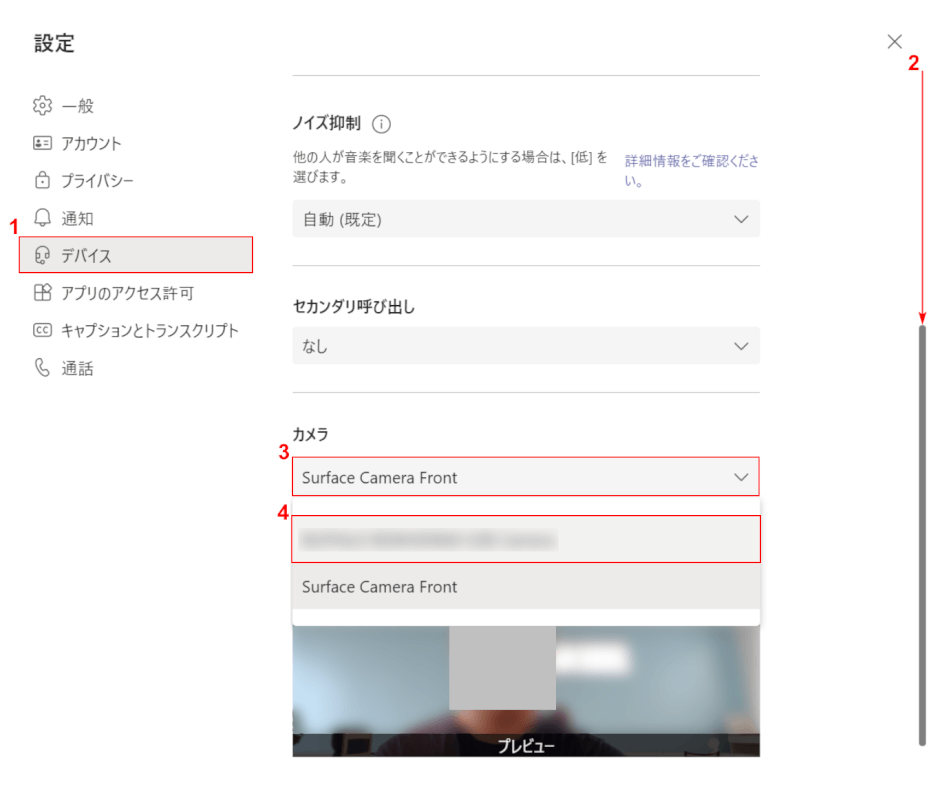Open the ノイズ抑制 dropdown showing 自動 (既定)
Screen dimensions: 929x800
(526, 219)
